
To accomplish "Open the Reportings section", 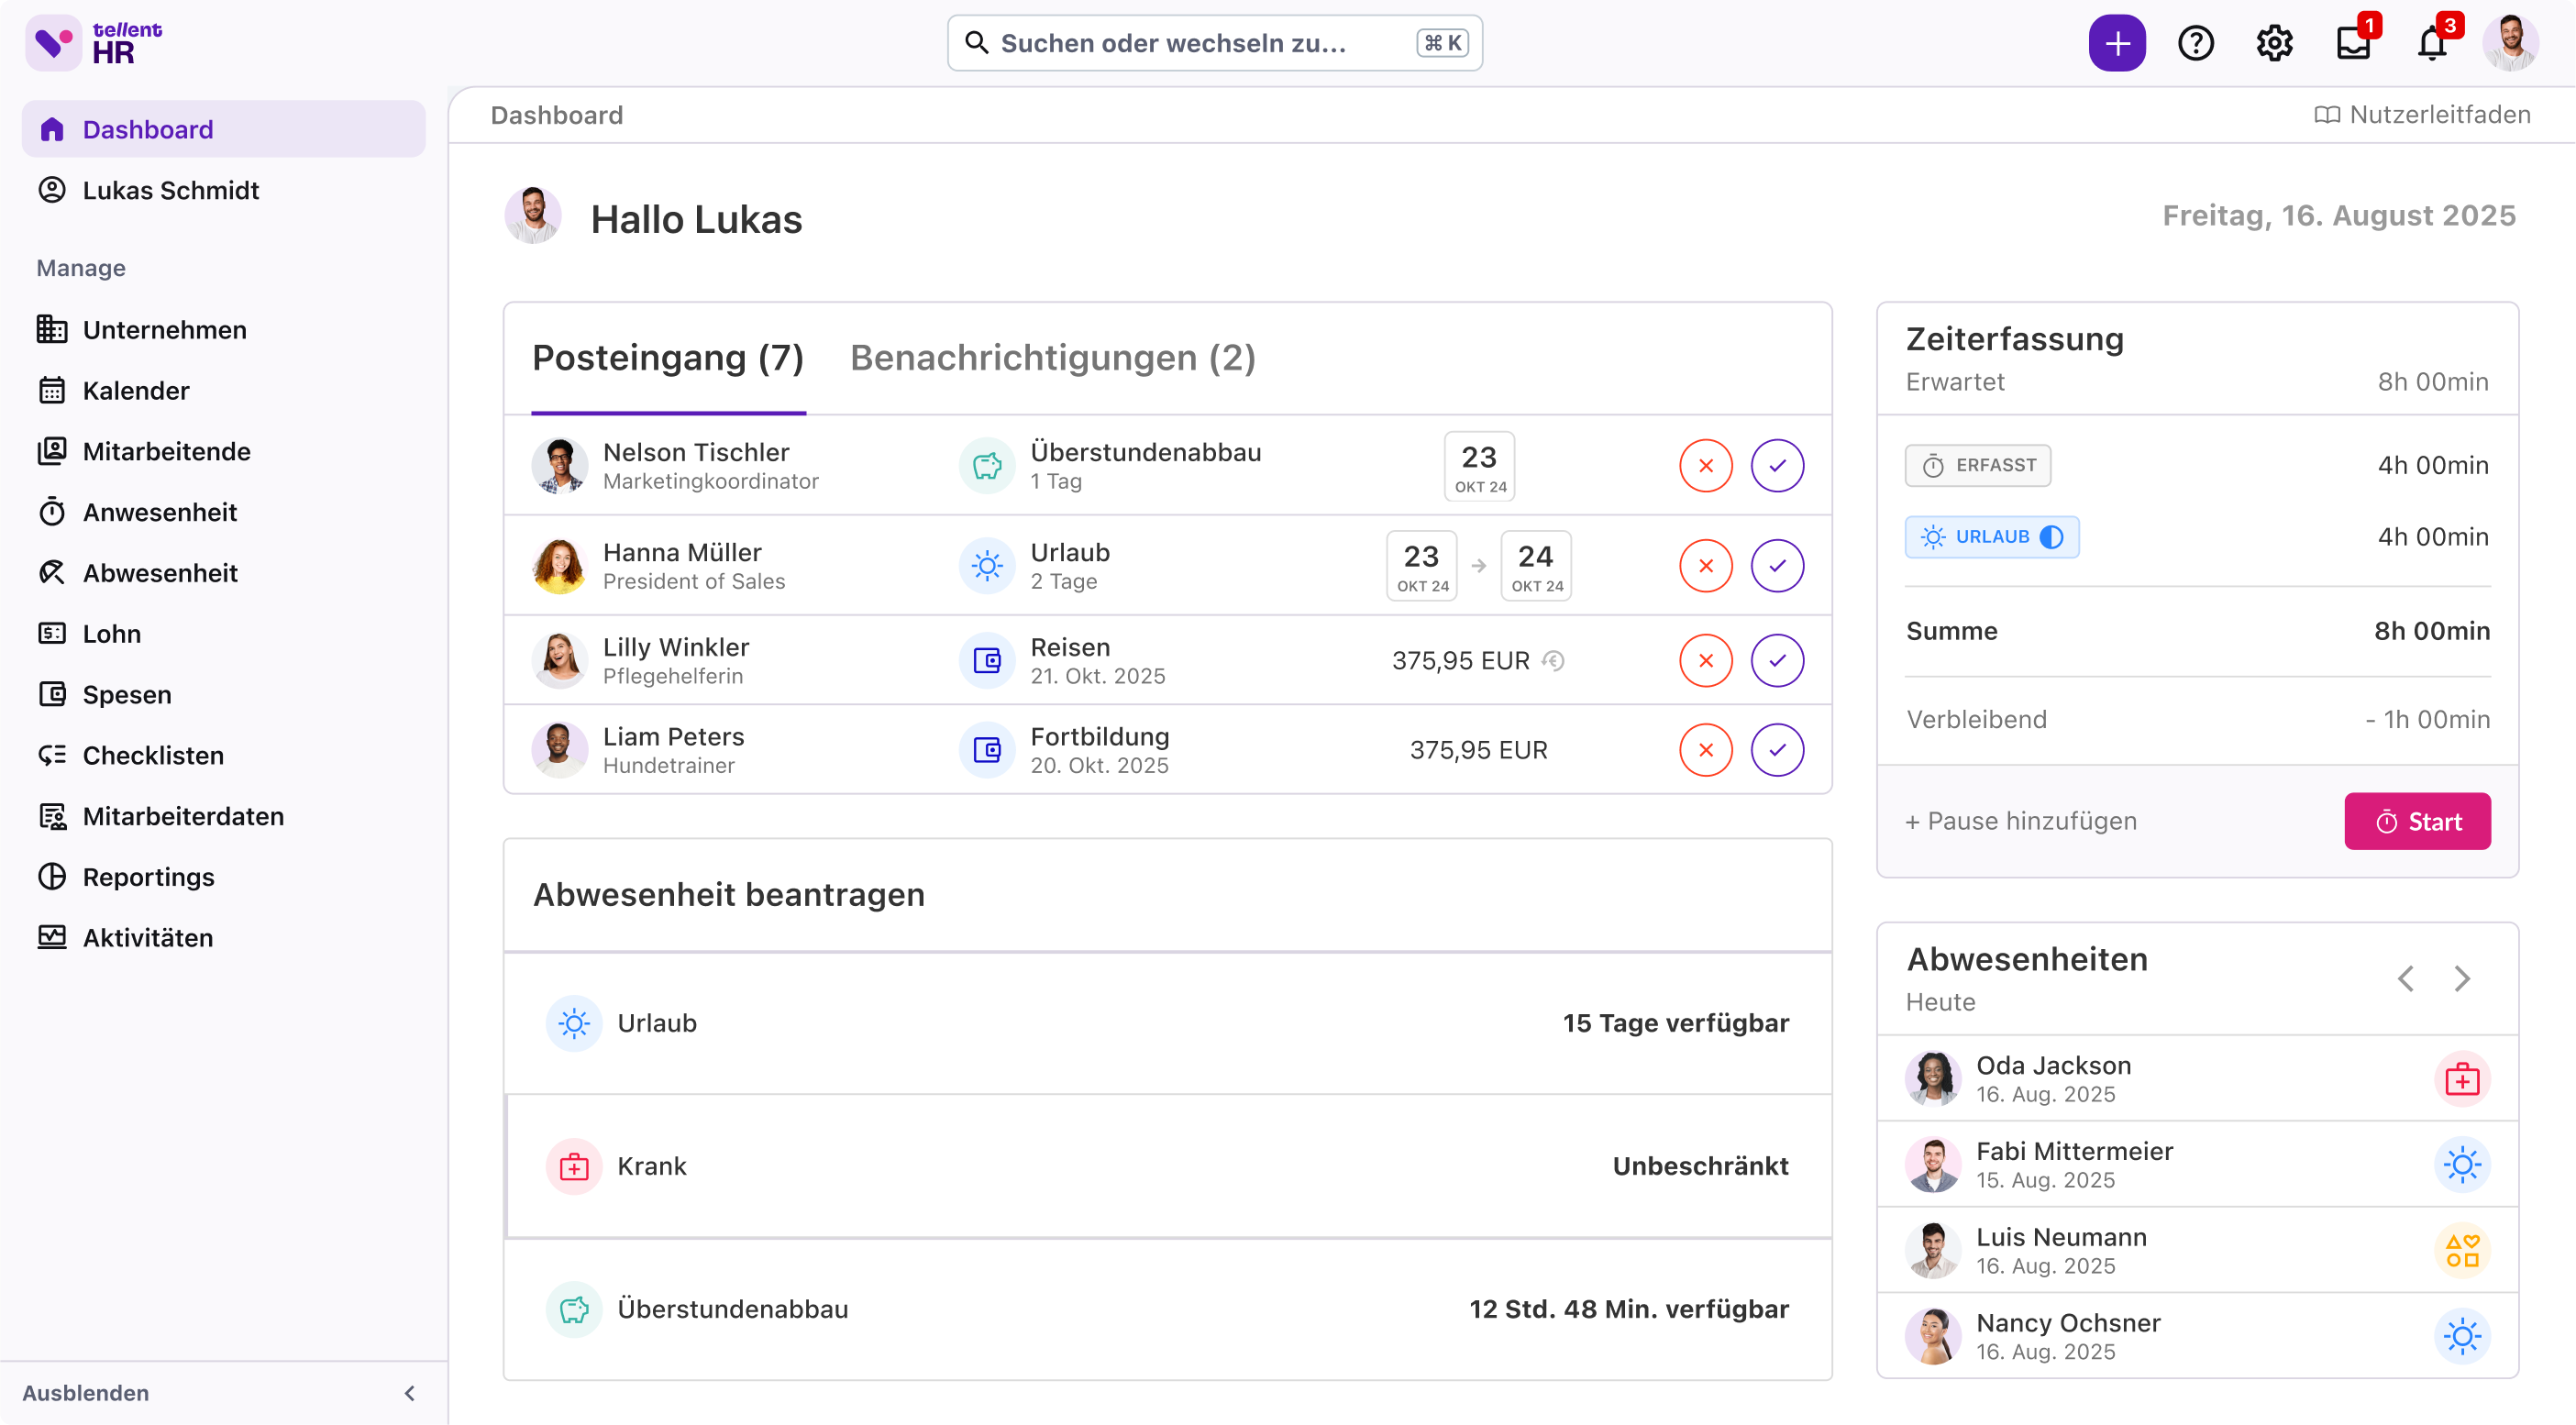I will [148, 877].
